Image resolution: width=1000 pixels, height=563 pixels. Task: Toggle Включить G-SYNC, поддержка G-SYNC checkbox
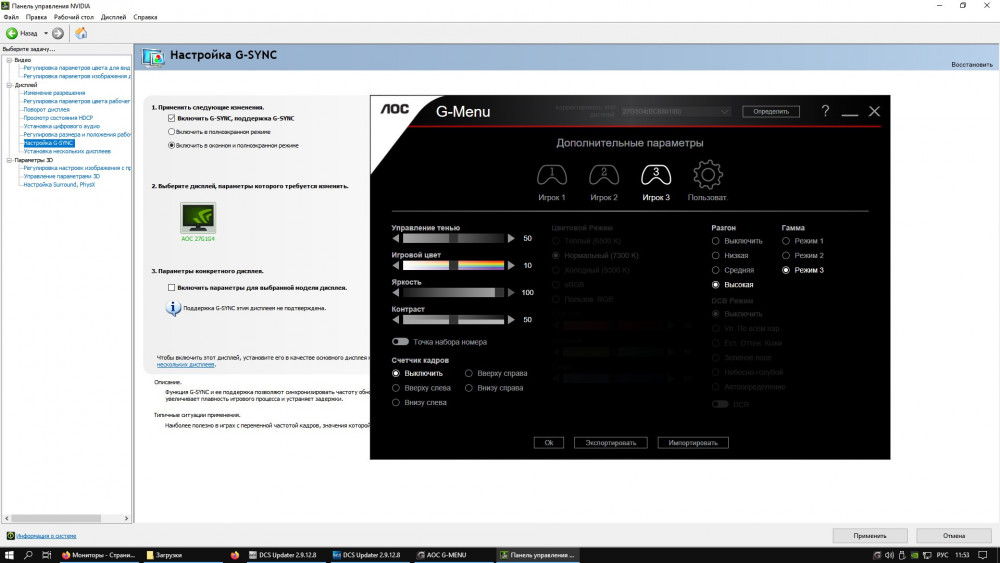click(172, 119)
